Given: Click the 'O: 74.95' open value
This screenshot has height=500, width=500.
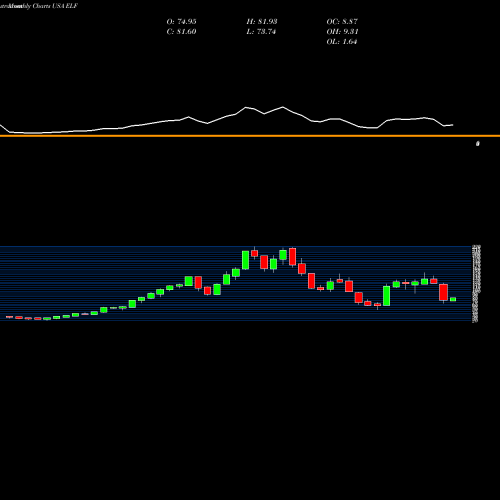Looking at the screenshot, I should [181, 22].
